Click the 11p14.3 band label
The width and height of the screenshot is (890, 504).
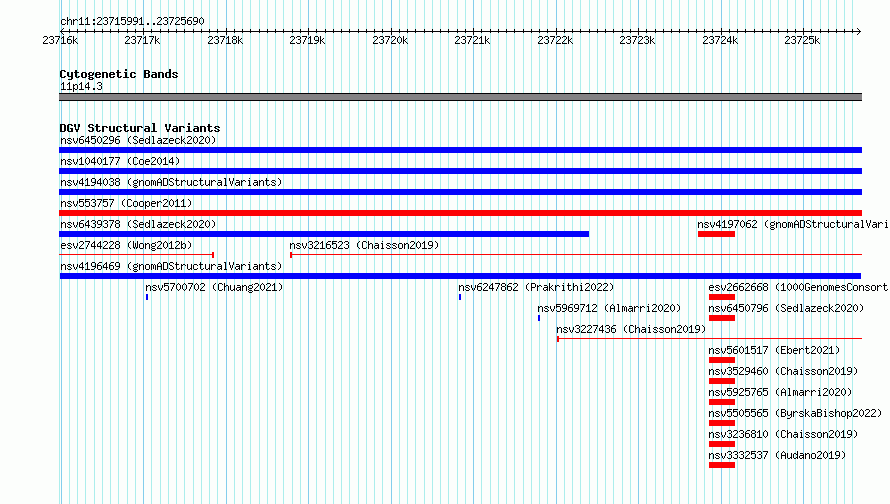tap(81, 86)
